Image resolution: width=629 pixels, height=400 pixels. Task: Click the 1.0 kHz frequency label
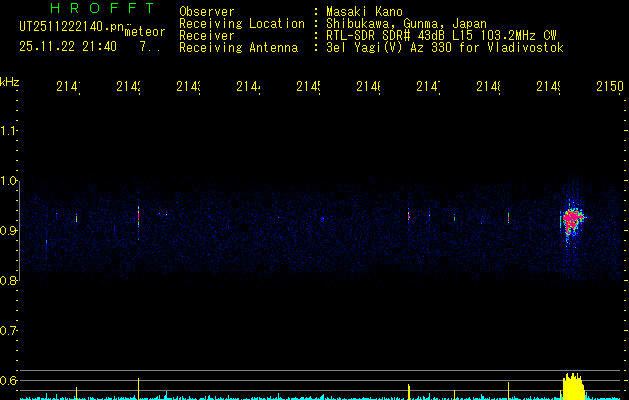8,181
